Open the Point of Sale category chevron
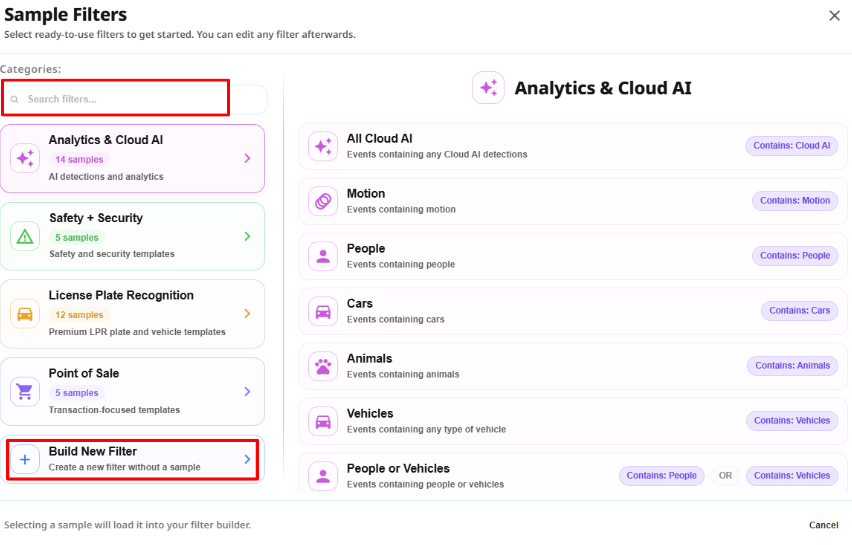 247,392
